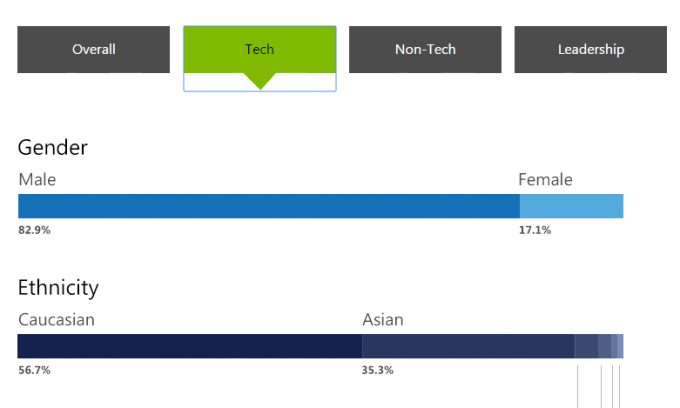This screenshot has width=680, height=408.
Task: Click the Asian label text
Action: pyautogui.click(x=383, y=320)
